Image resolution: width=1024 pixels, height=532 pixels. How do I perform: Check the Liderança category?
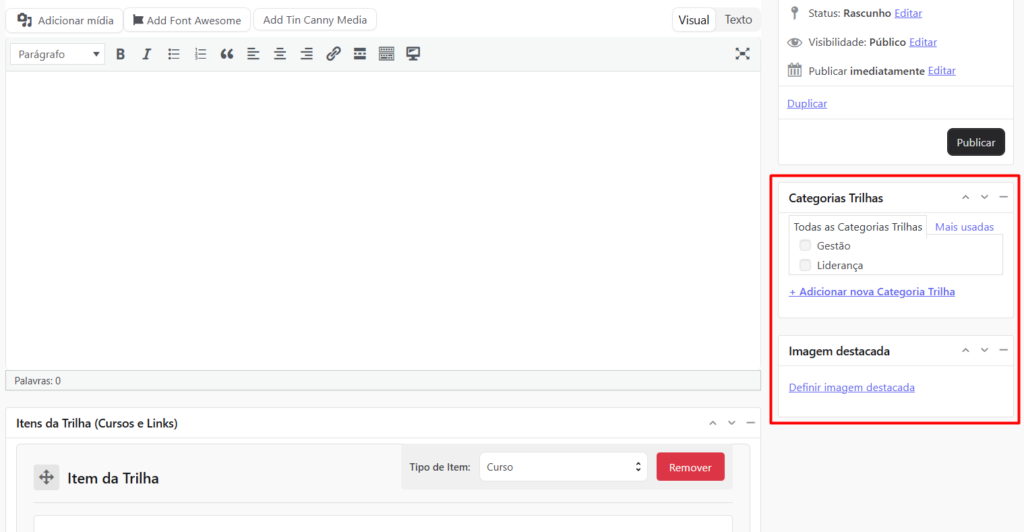tap(805, 266)
